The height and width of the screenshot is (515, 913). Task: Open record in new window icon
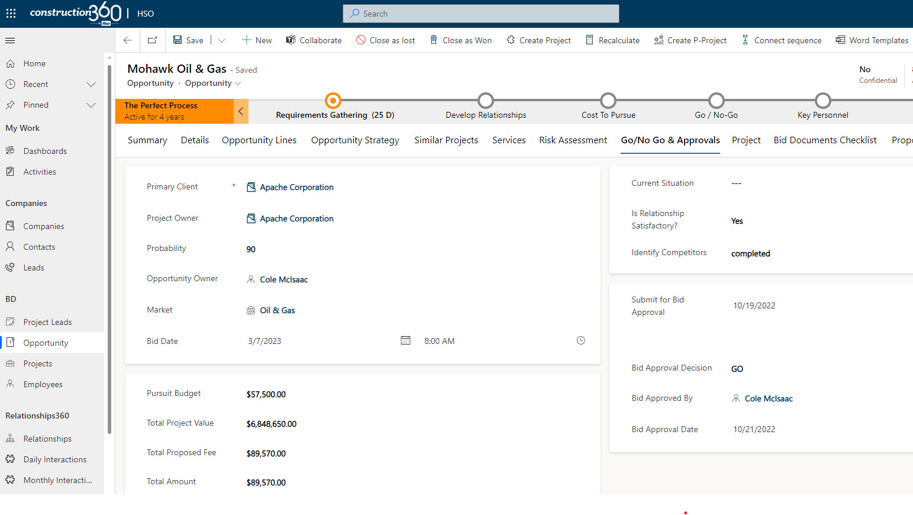click(152, 40)
